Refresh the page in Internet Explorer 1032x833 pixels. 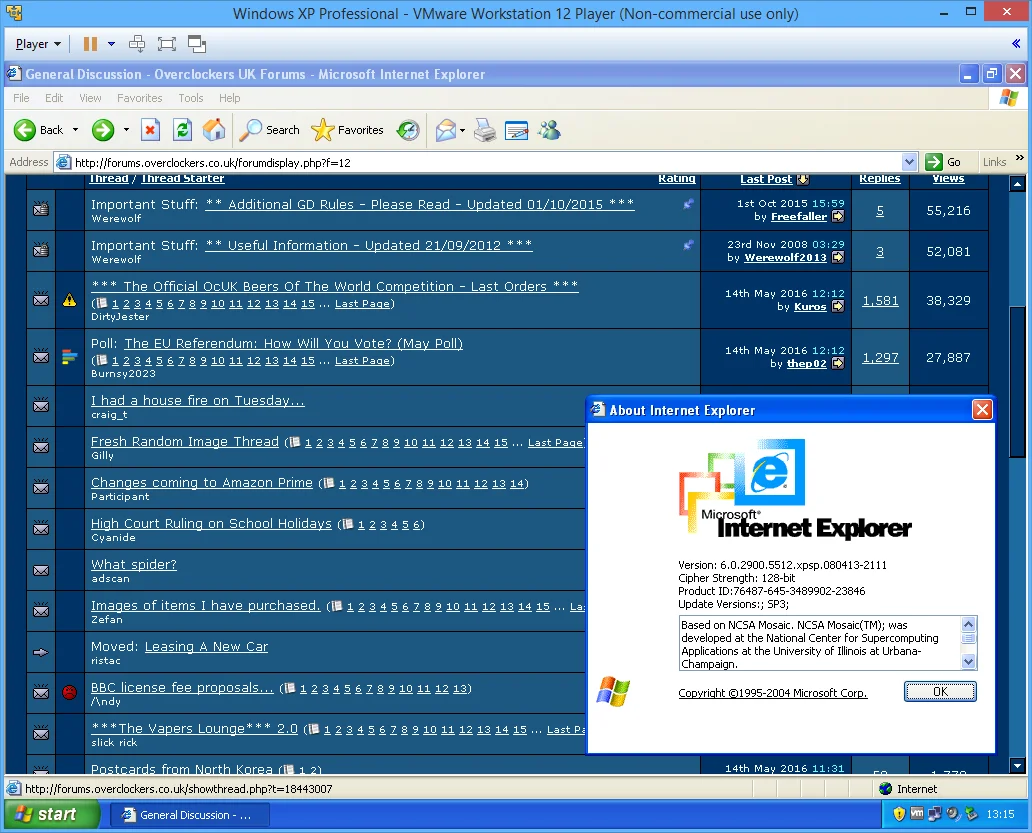(182, 130)
